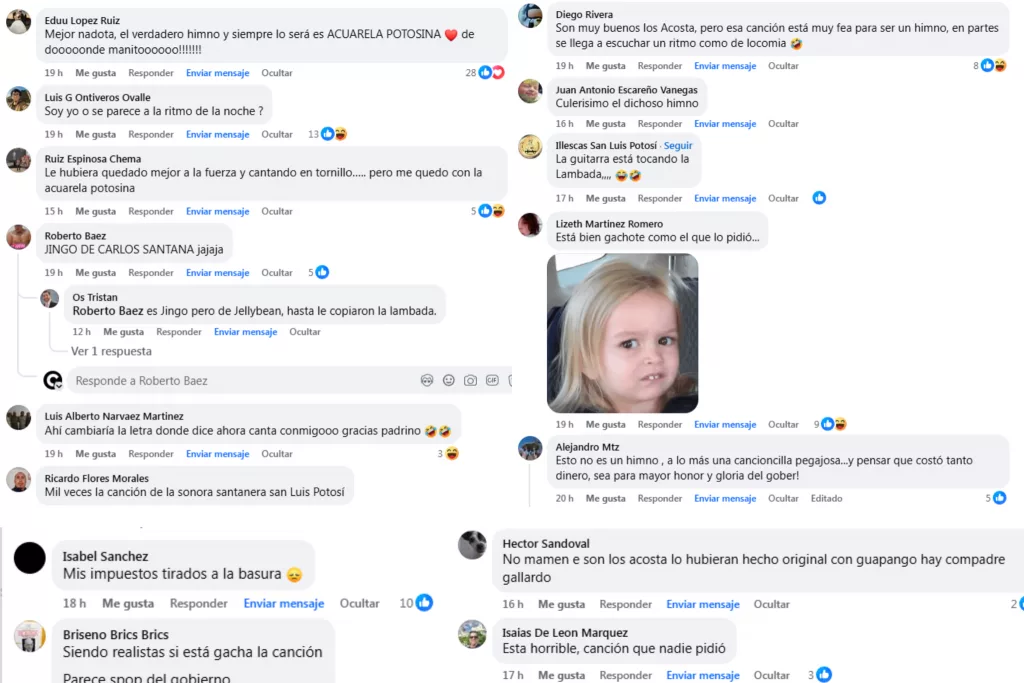This screenshot has height=683, width=1024.
Task: Open the emoji picker in reply box
Action: pyautogui.click(x=449, y=381)
